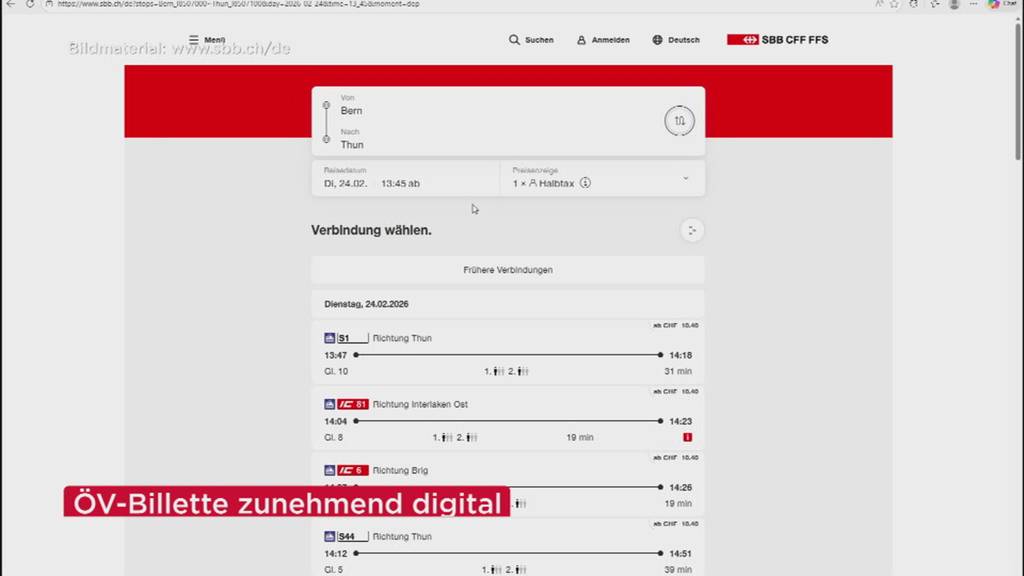The image size is (1024, 576).
Task: Expand the Preisanzeige passenger dropdown
Action: (685, 178)
